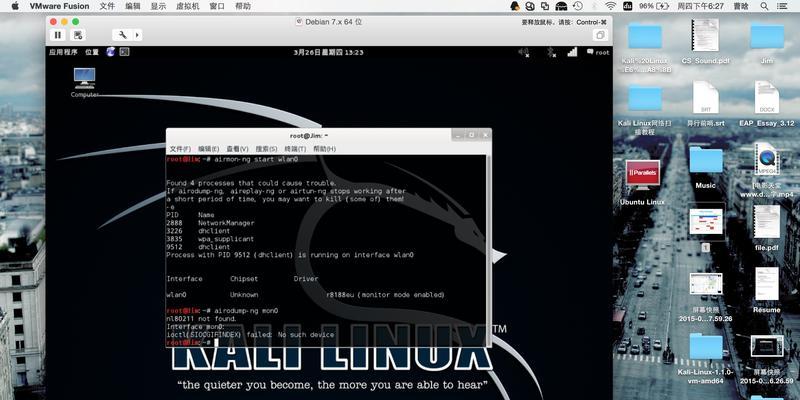
Task: Select the EAP_Essay_3.12 document
Action: [767, 104]
